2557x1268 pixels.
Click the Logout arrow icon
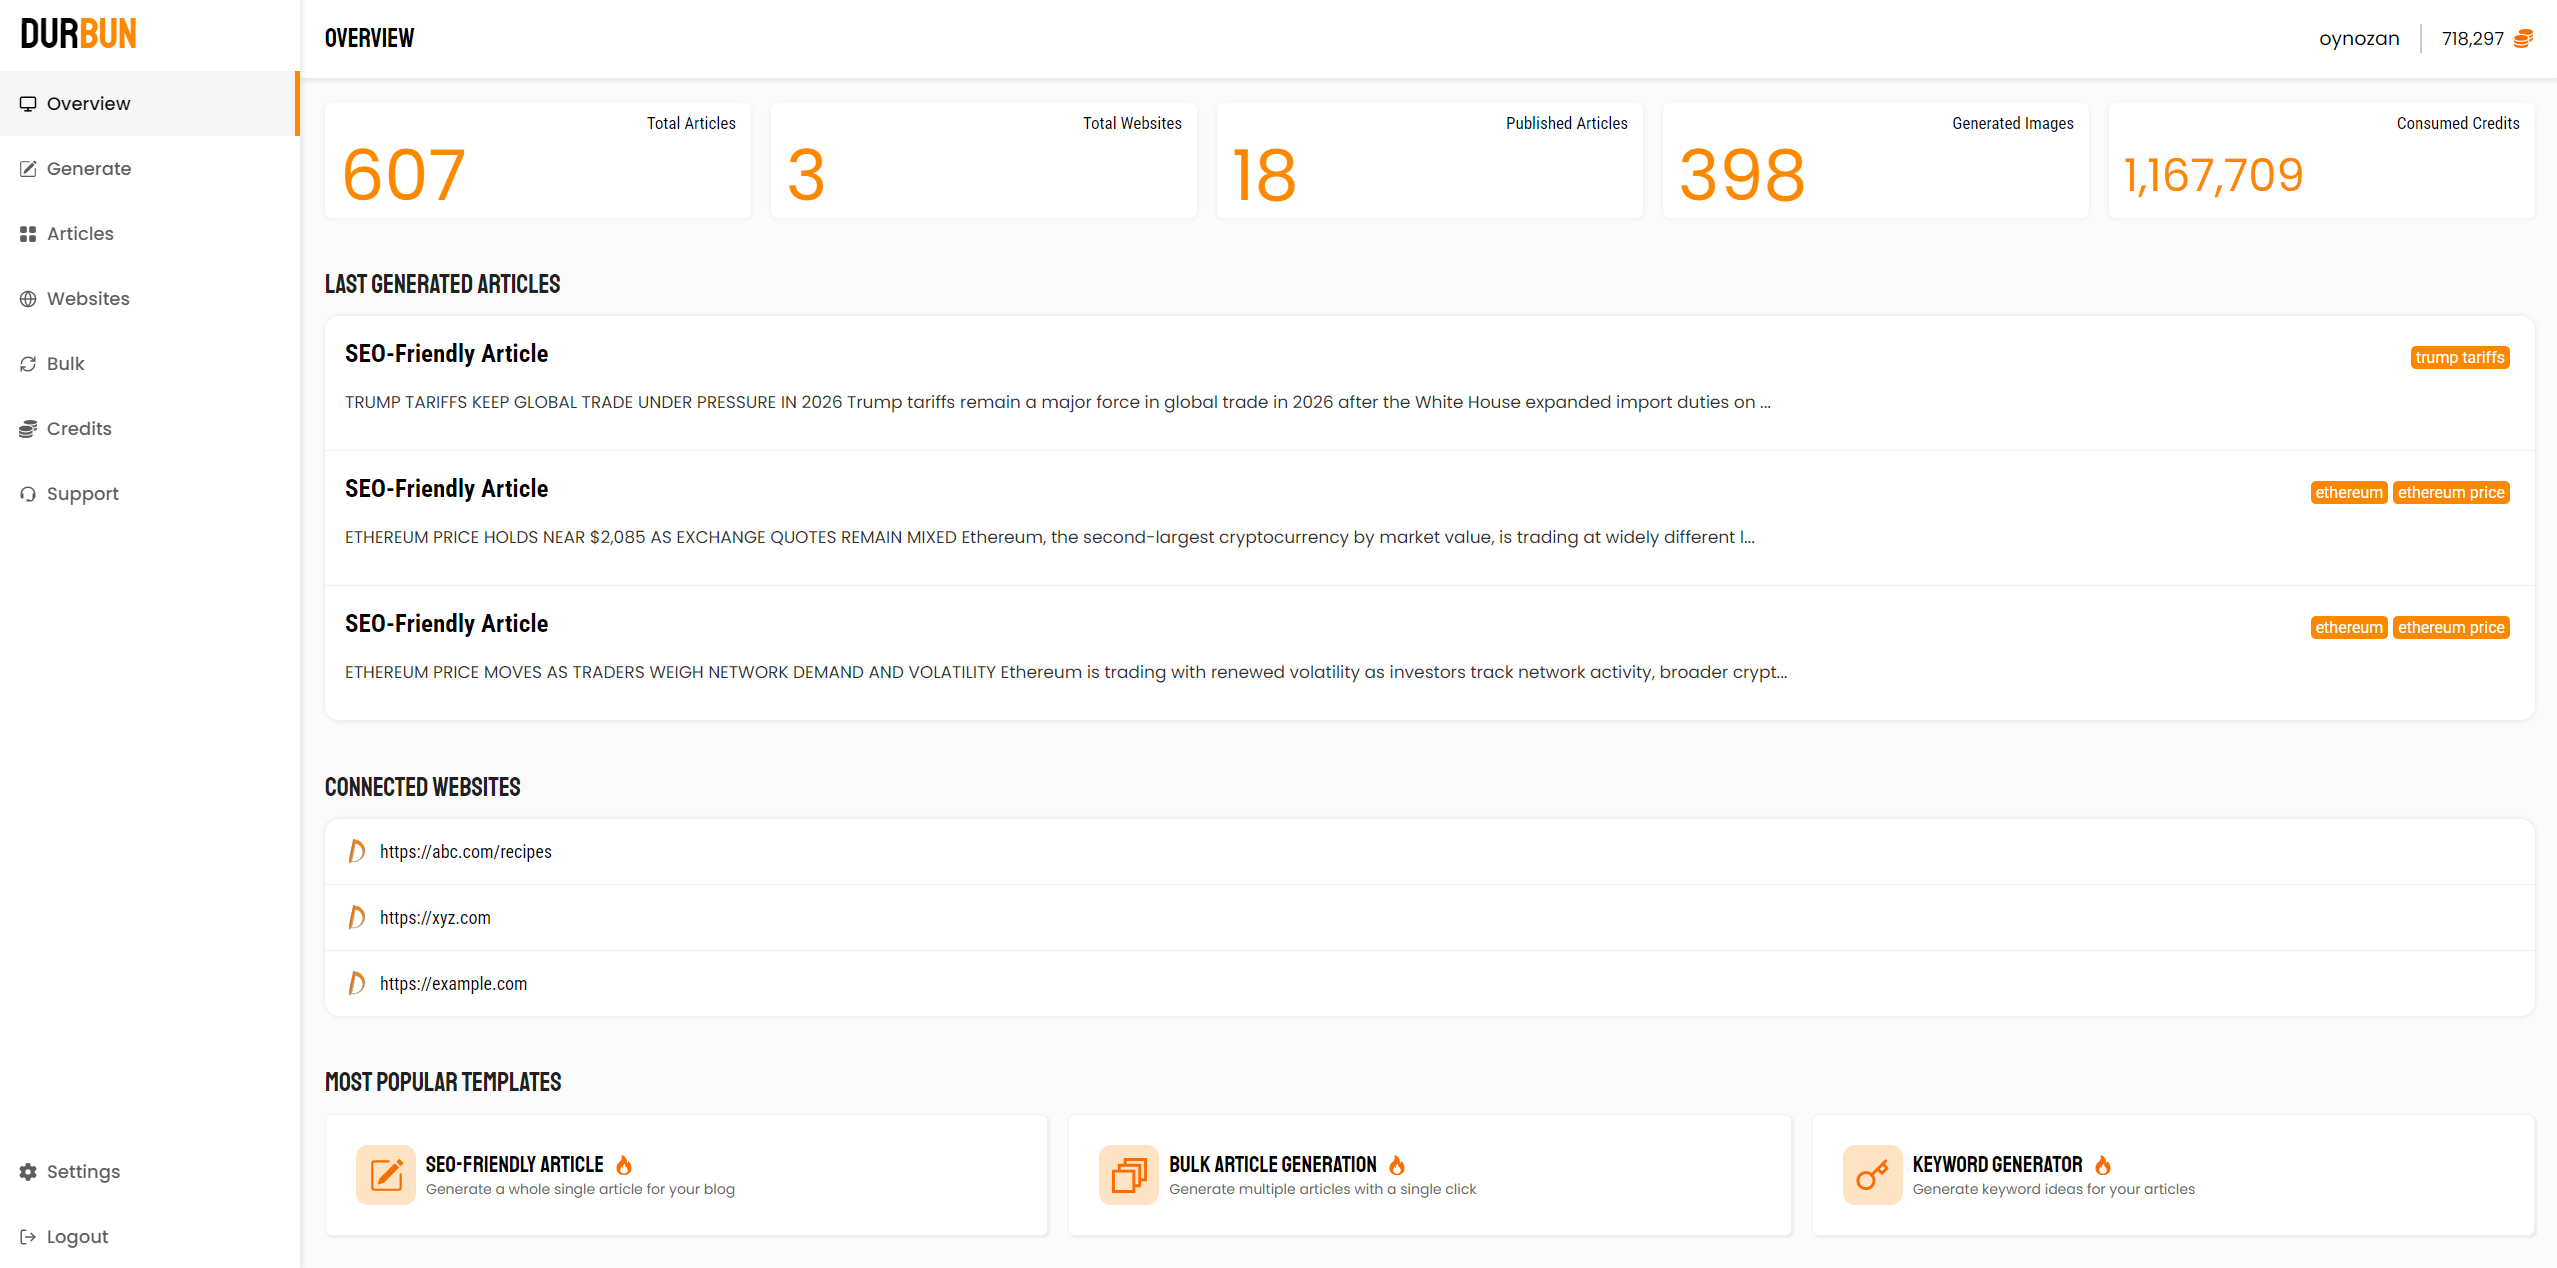point(28,1236)
